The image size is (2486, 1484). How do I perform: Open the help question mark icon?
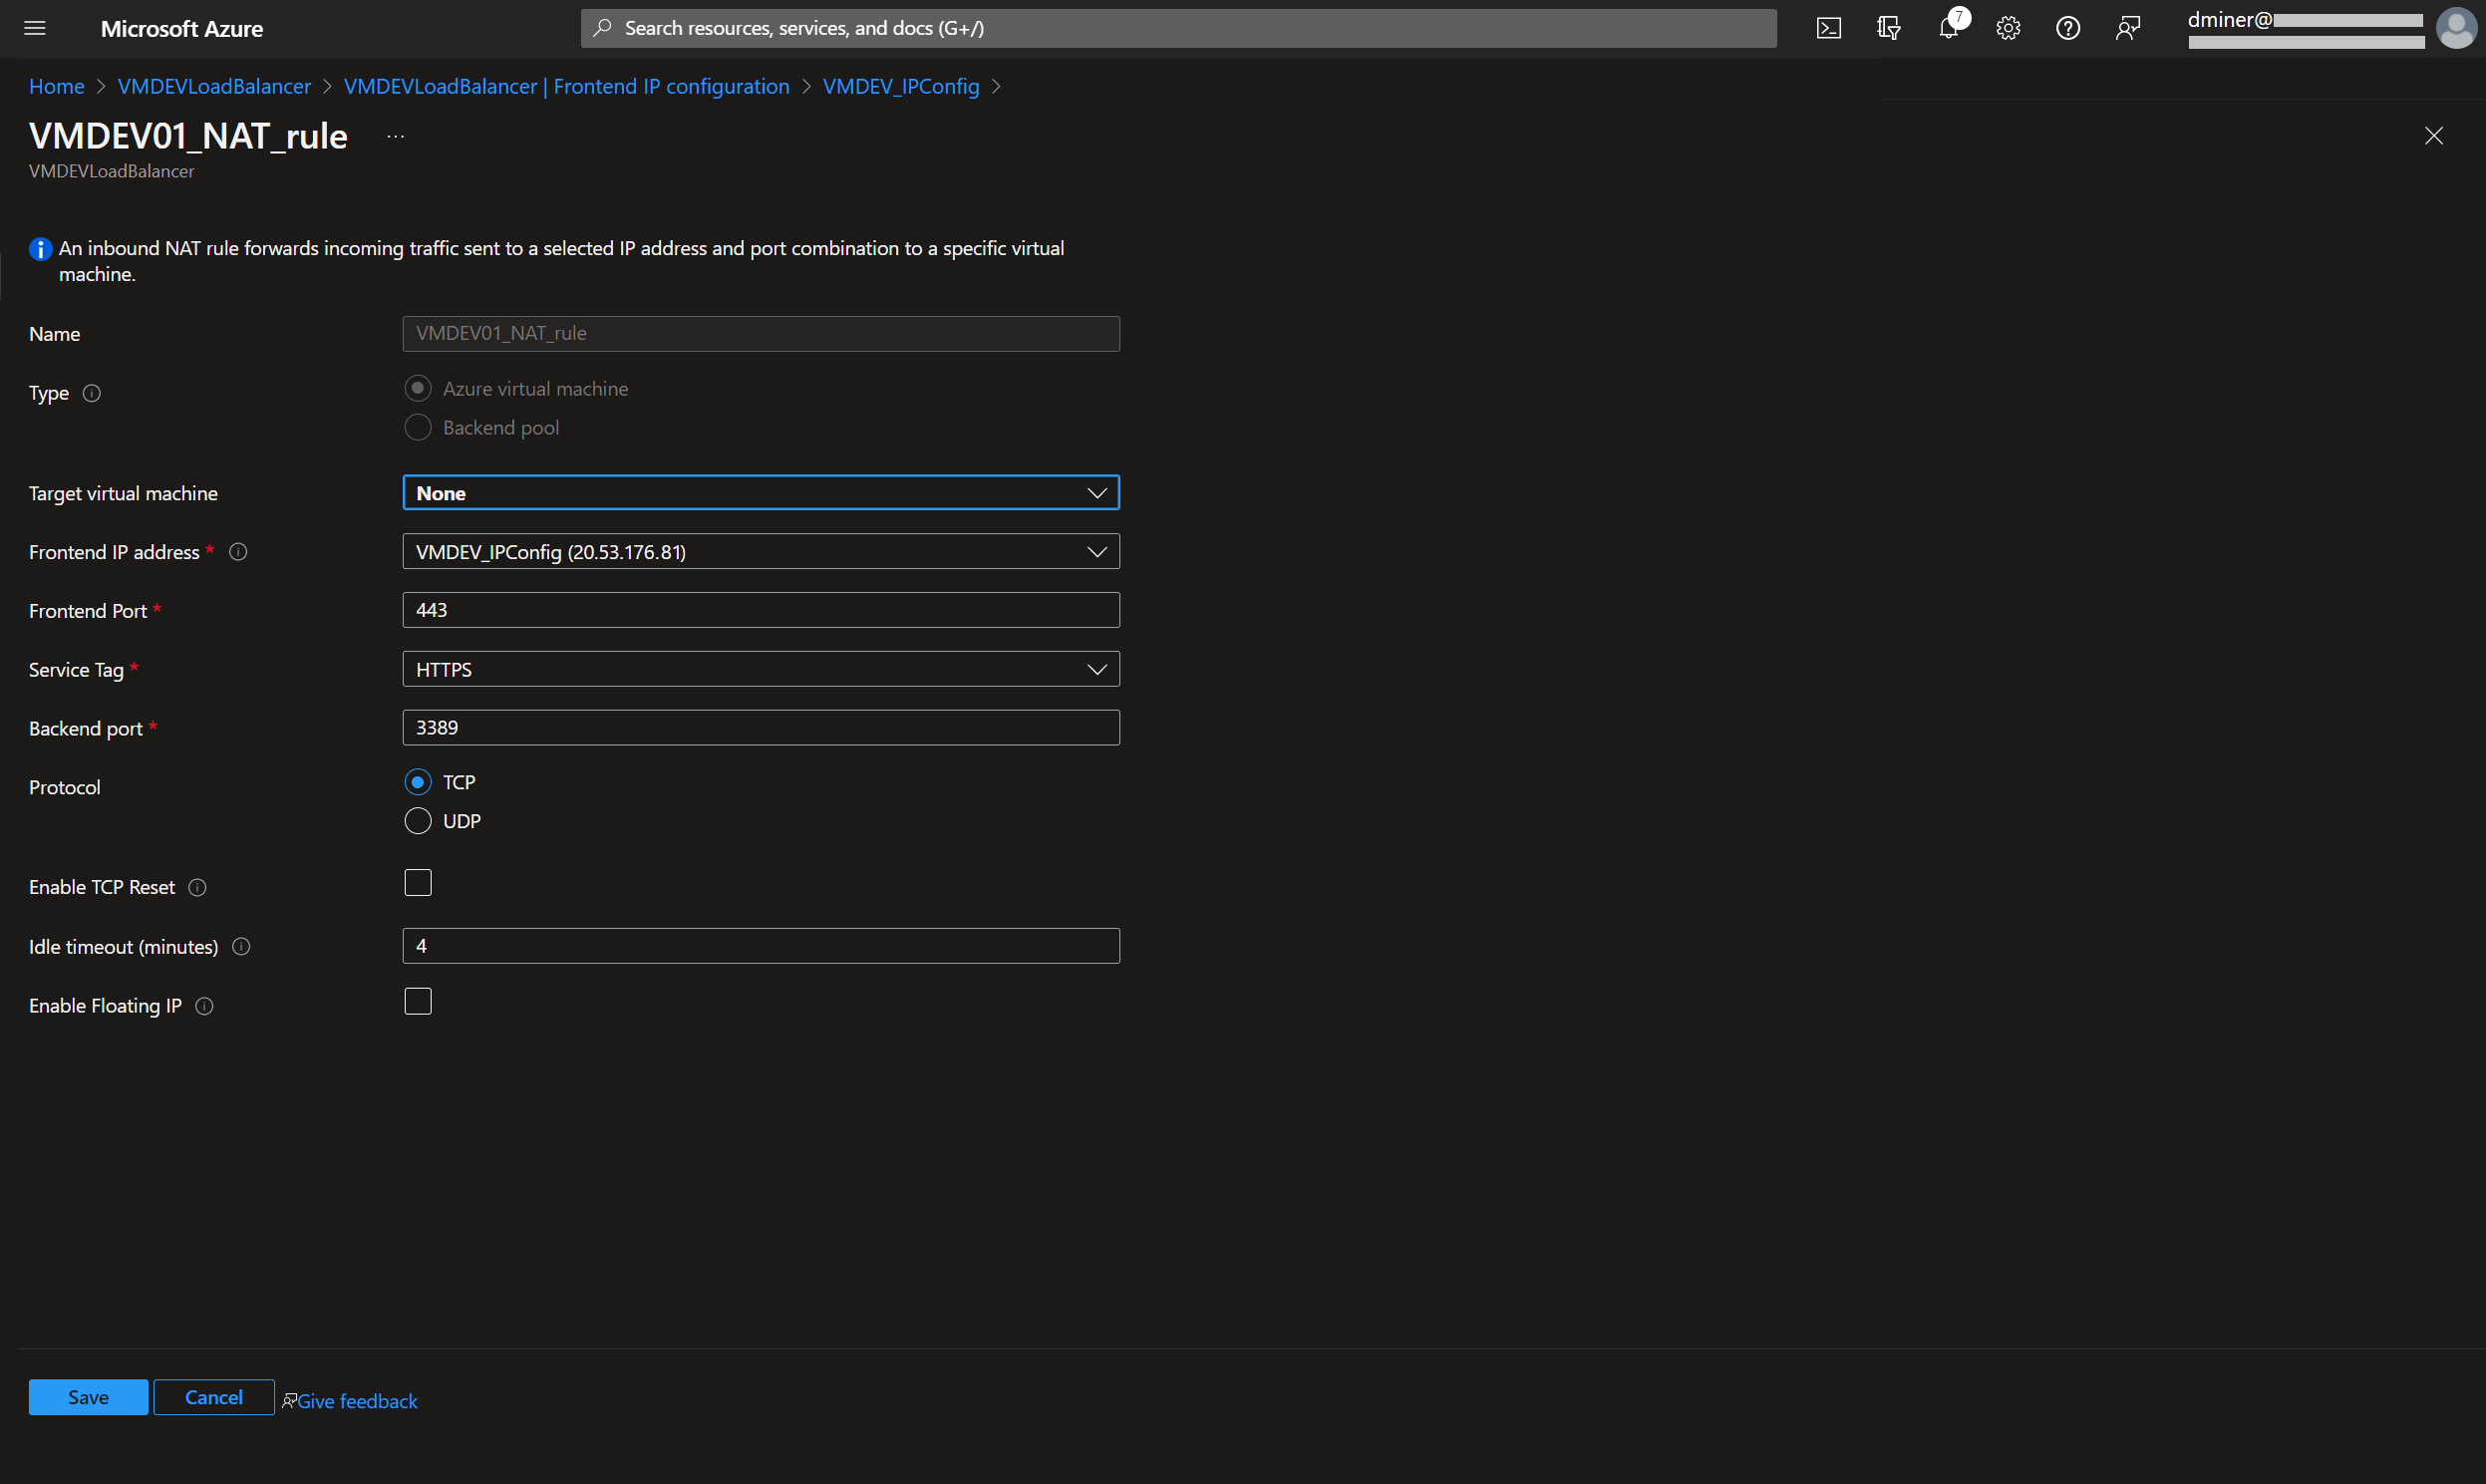click(x=2068, y=28)
